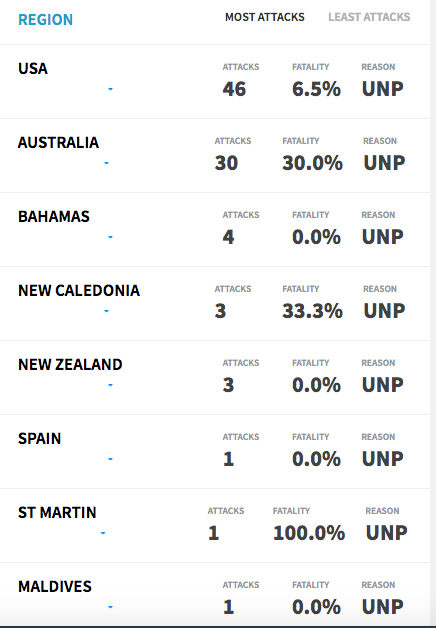Open the Australia region entry
436x628 pixels.
58,143
